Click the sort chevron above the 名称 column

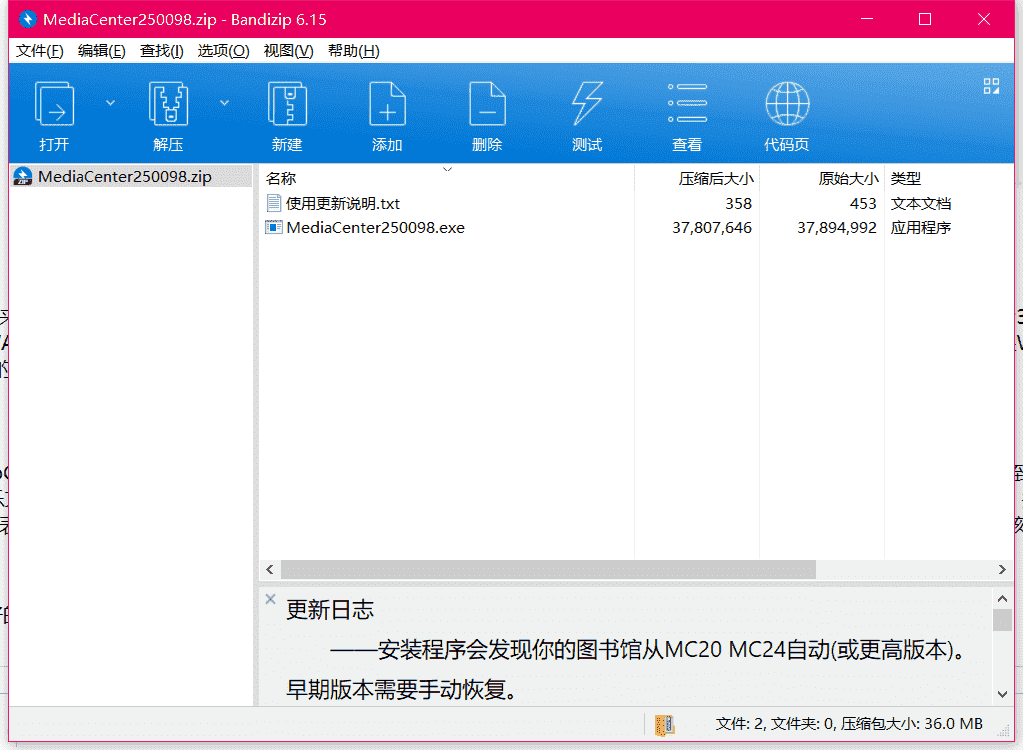(447, 170)
